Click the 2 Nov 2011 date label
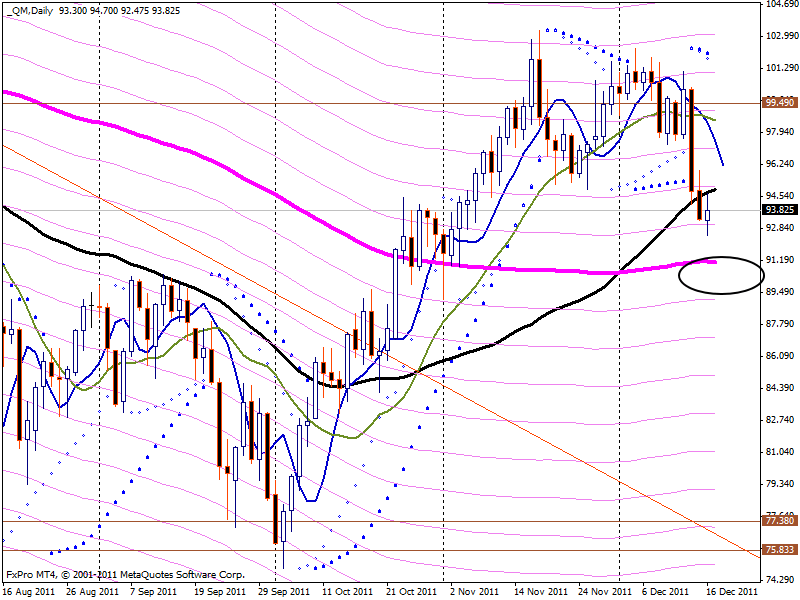The width and height of the screenshot is (800, 600). pyautogui.click(x=474, y=592)
